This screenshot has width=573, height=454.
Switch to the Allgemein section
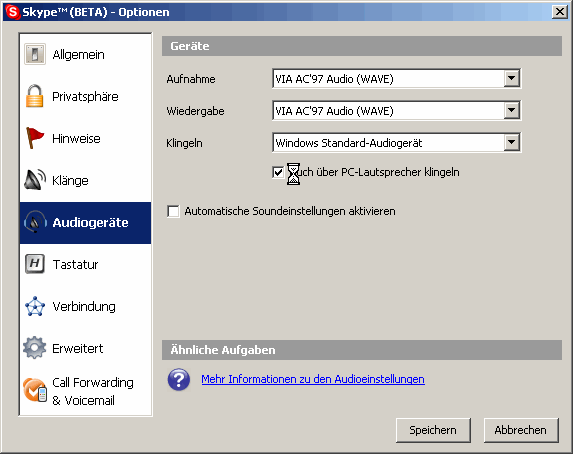click(86, 54)
